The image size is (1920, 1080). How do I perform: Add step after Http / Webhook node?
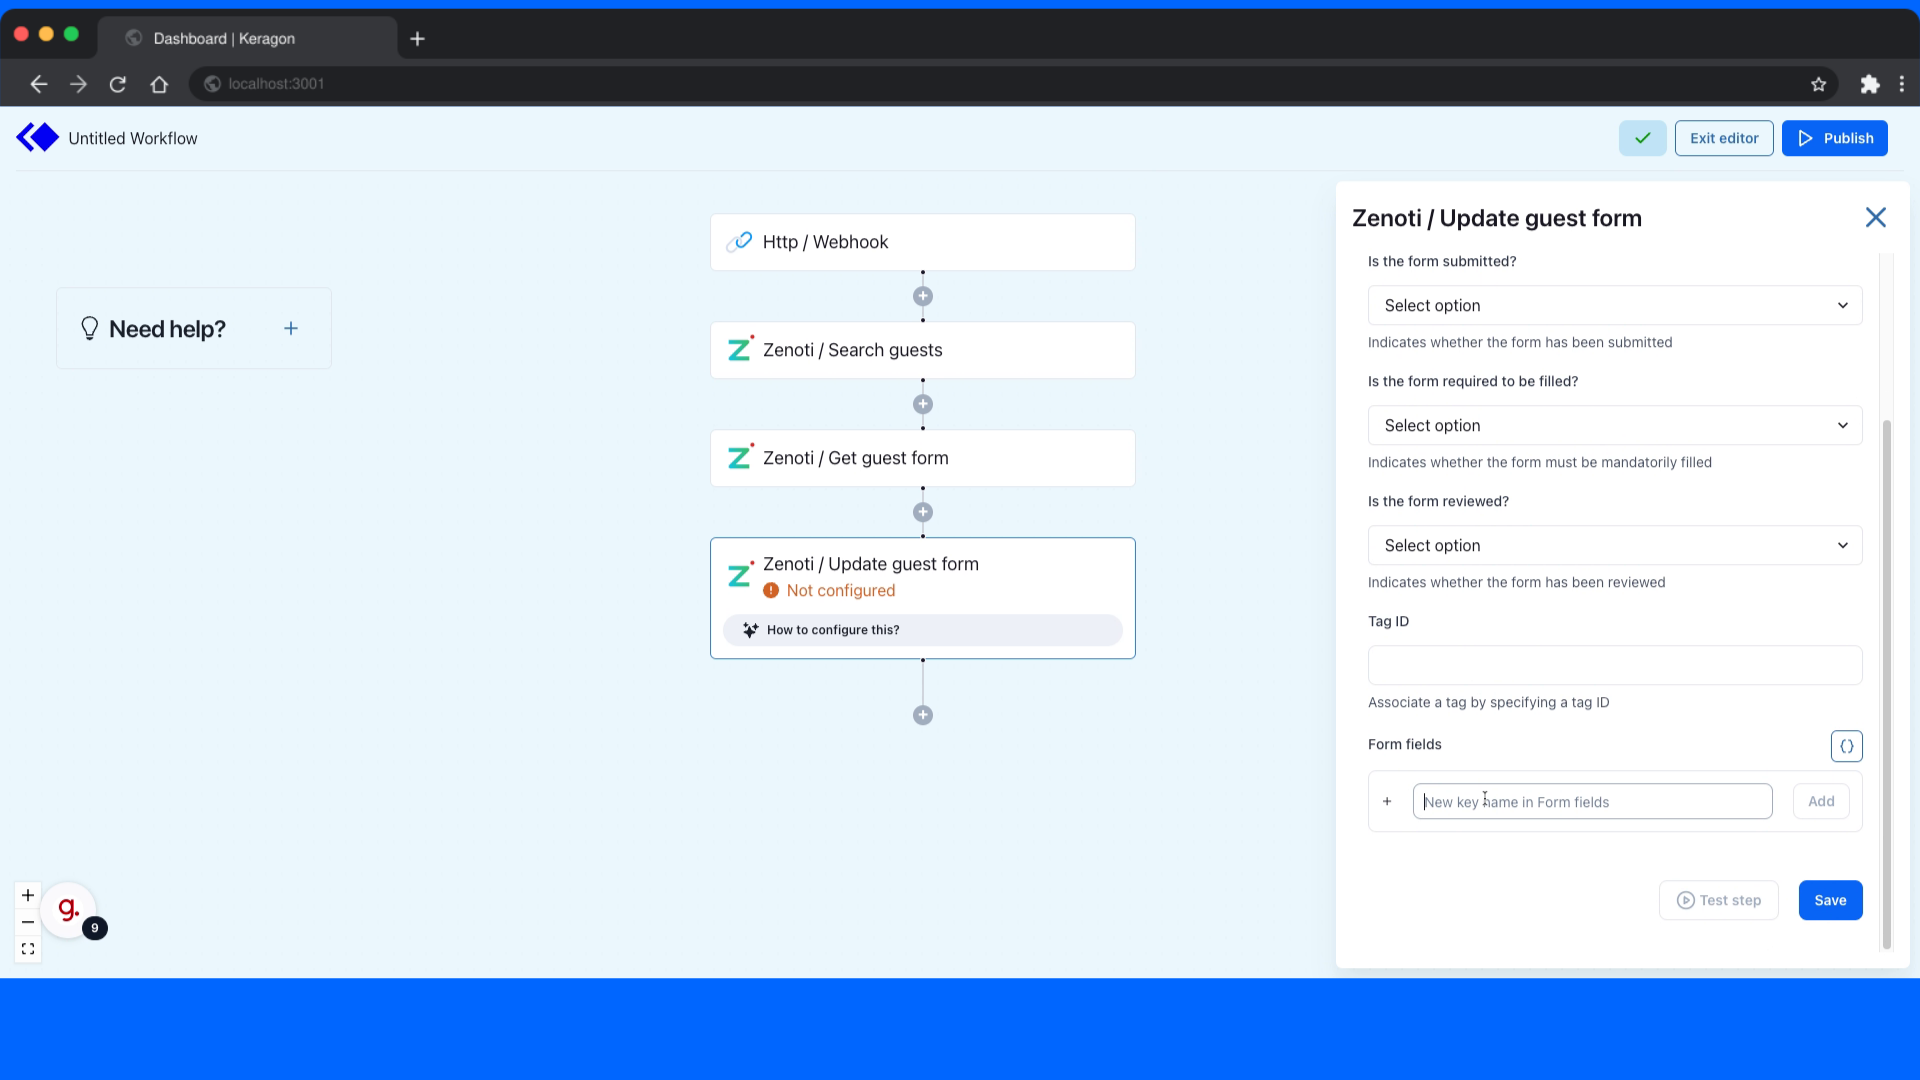tap(923, 296)
